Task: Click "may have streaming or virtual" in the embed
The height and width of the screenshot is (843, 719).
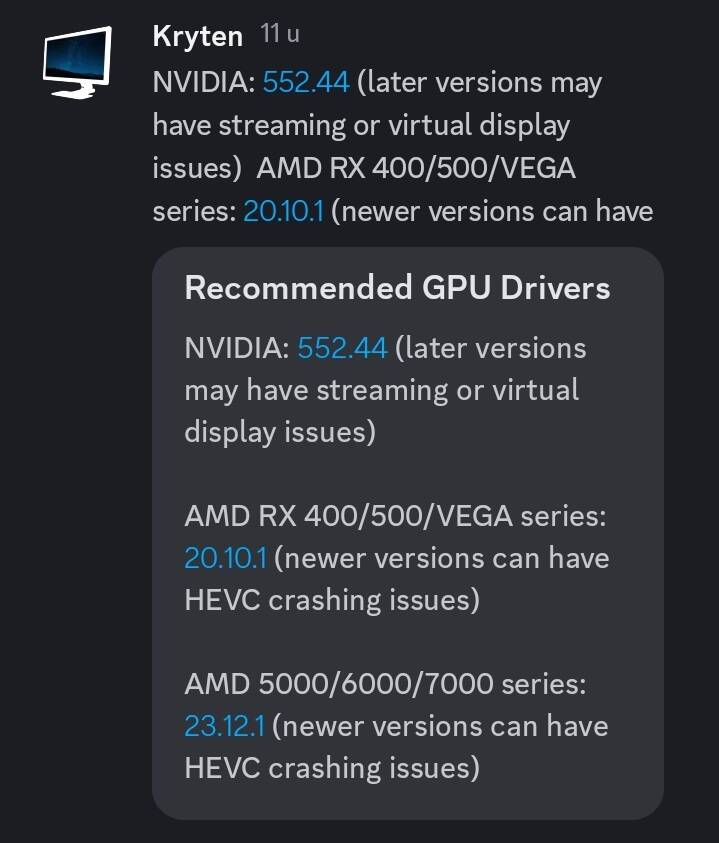Action: [381, 390]
